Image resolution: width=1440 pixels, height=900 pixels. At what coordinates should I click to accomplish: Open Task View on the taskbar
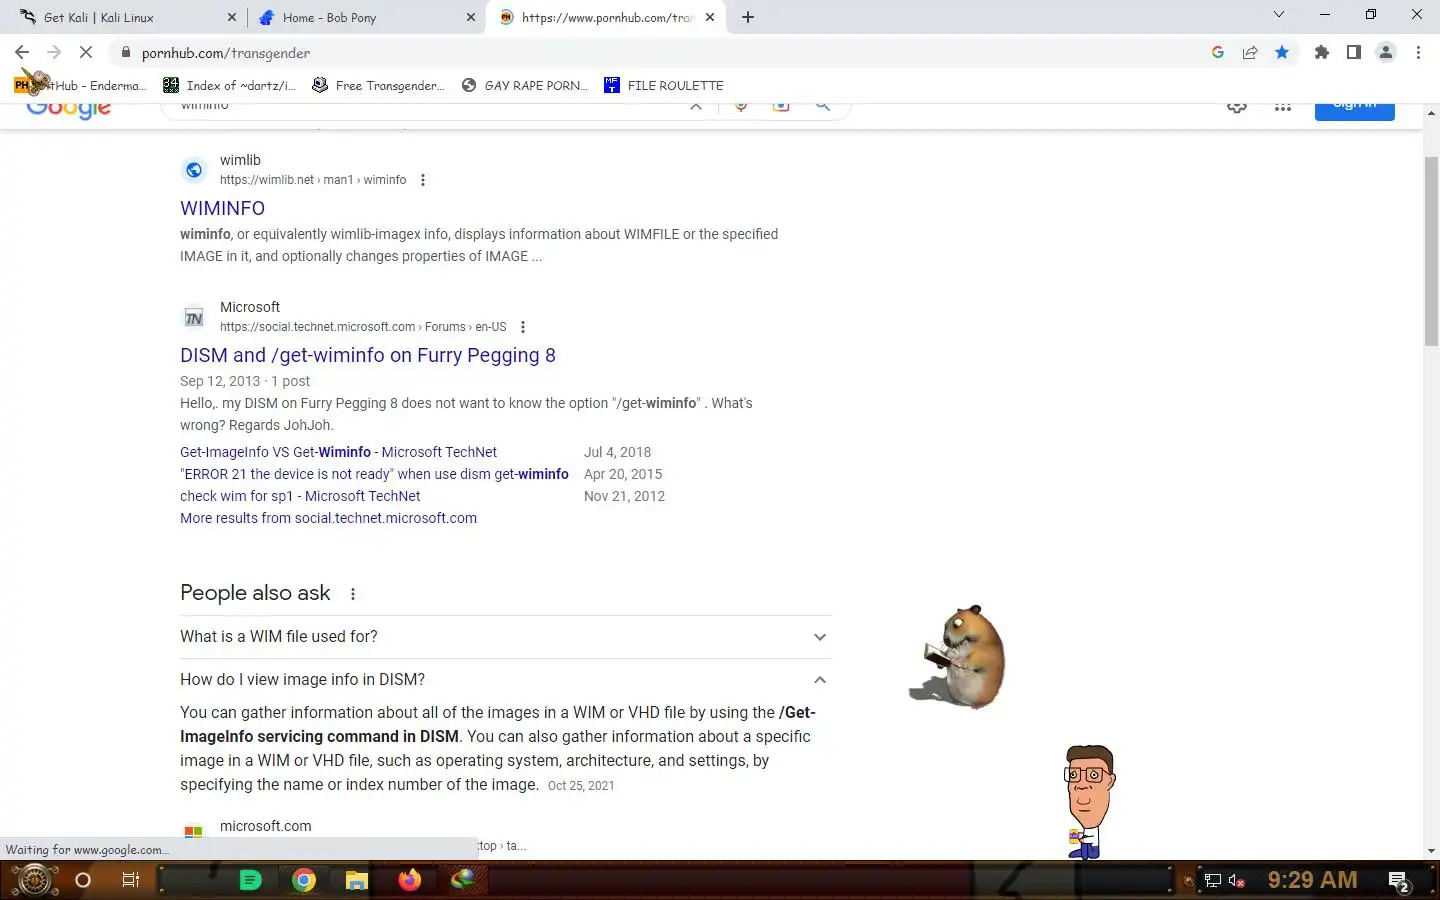pos(131,880)
